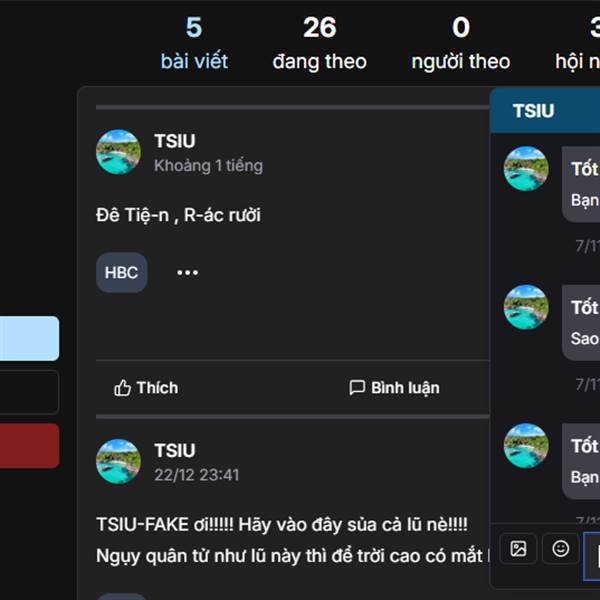
Task: Click the first chat message avatar
Action: click(526, 169)
